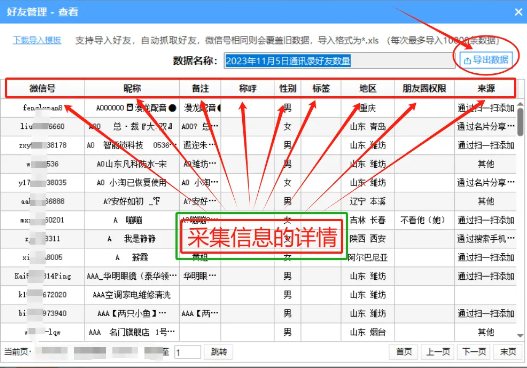Click the page number input box

(187, 353)
